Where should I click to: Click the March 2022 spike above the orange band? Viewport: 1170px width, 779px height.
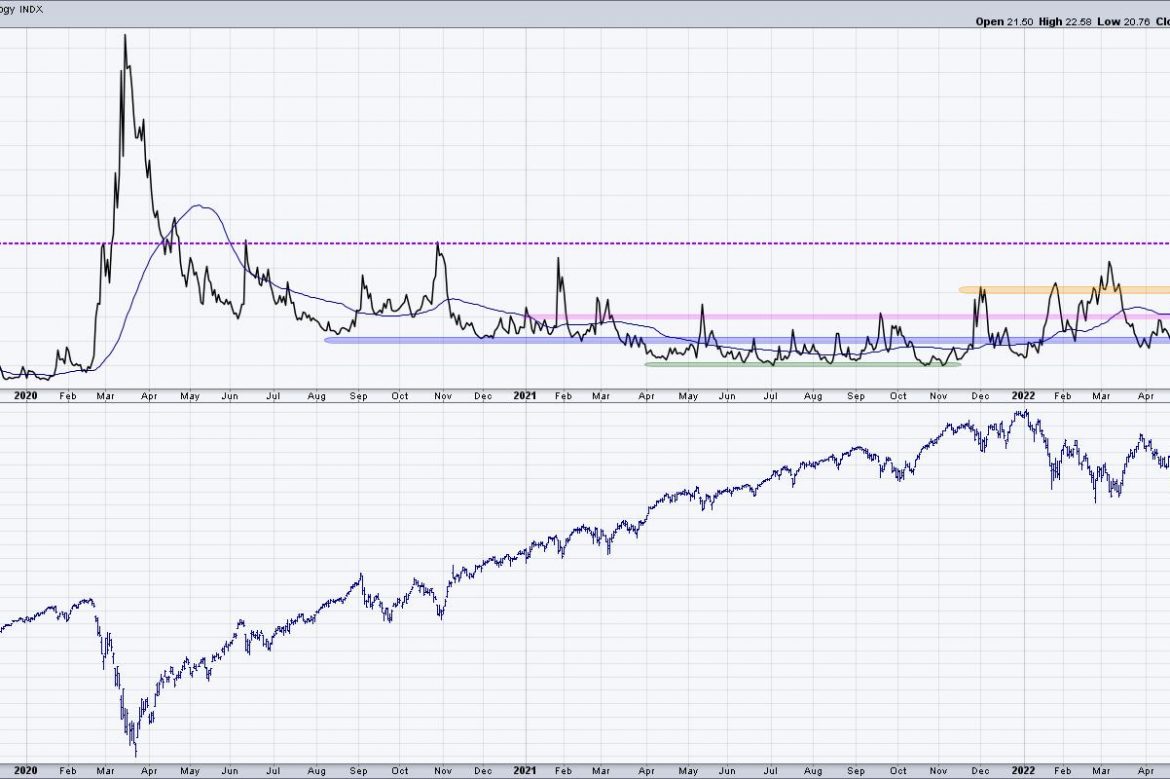1109,263
